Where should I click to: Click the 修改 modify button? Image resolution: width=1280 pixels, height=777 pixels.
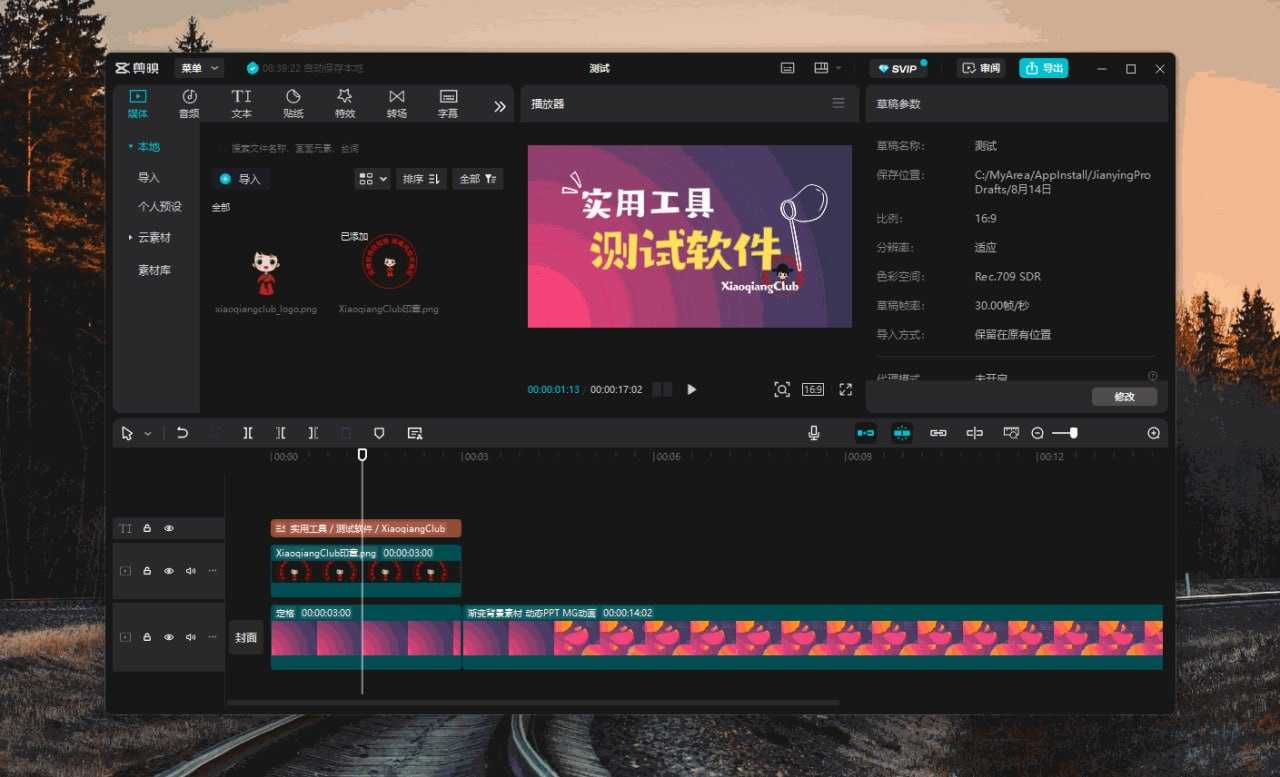point(1124,397)
